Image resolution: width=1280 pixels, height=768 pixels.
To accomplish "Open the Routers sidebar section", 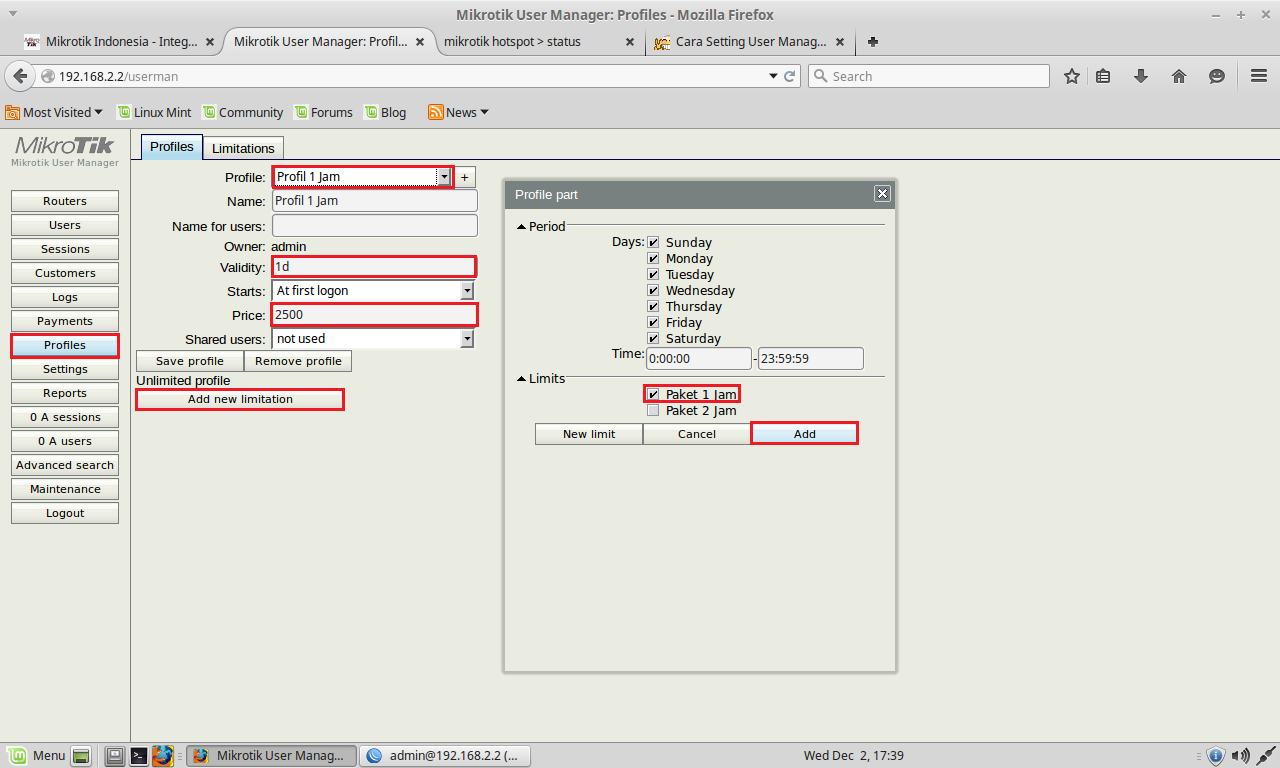I will [x=65, y=201].
